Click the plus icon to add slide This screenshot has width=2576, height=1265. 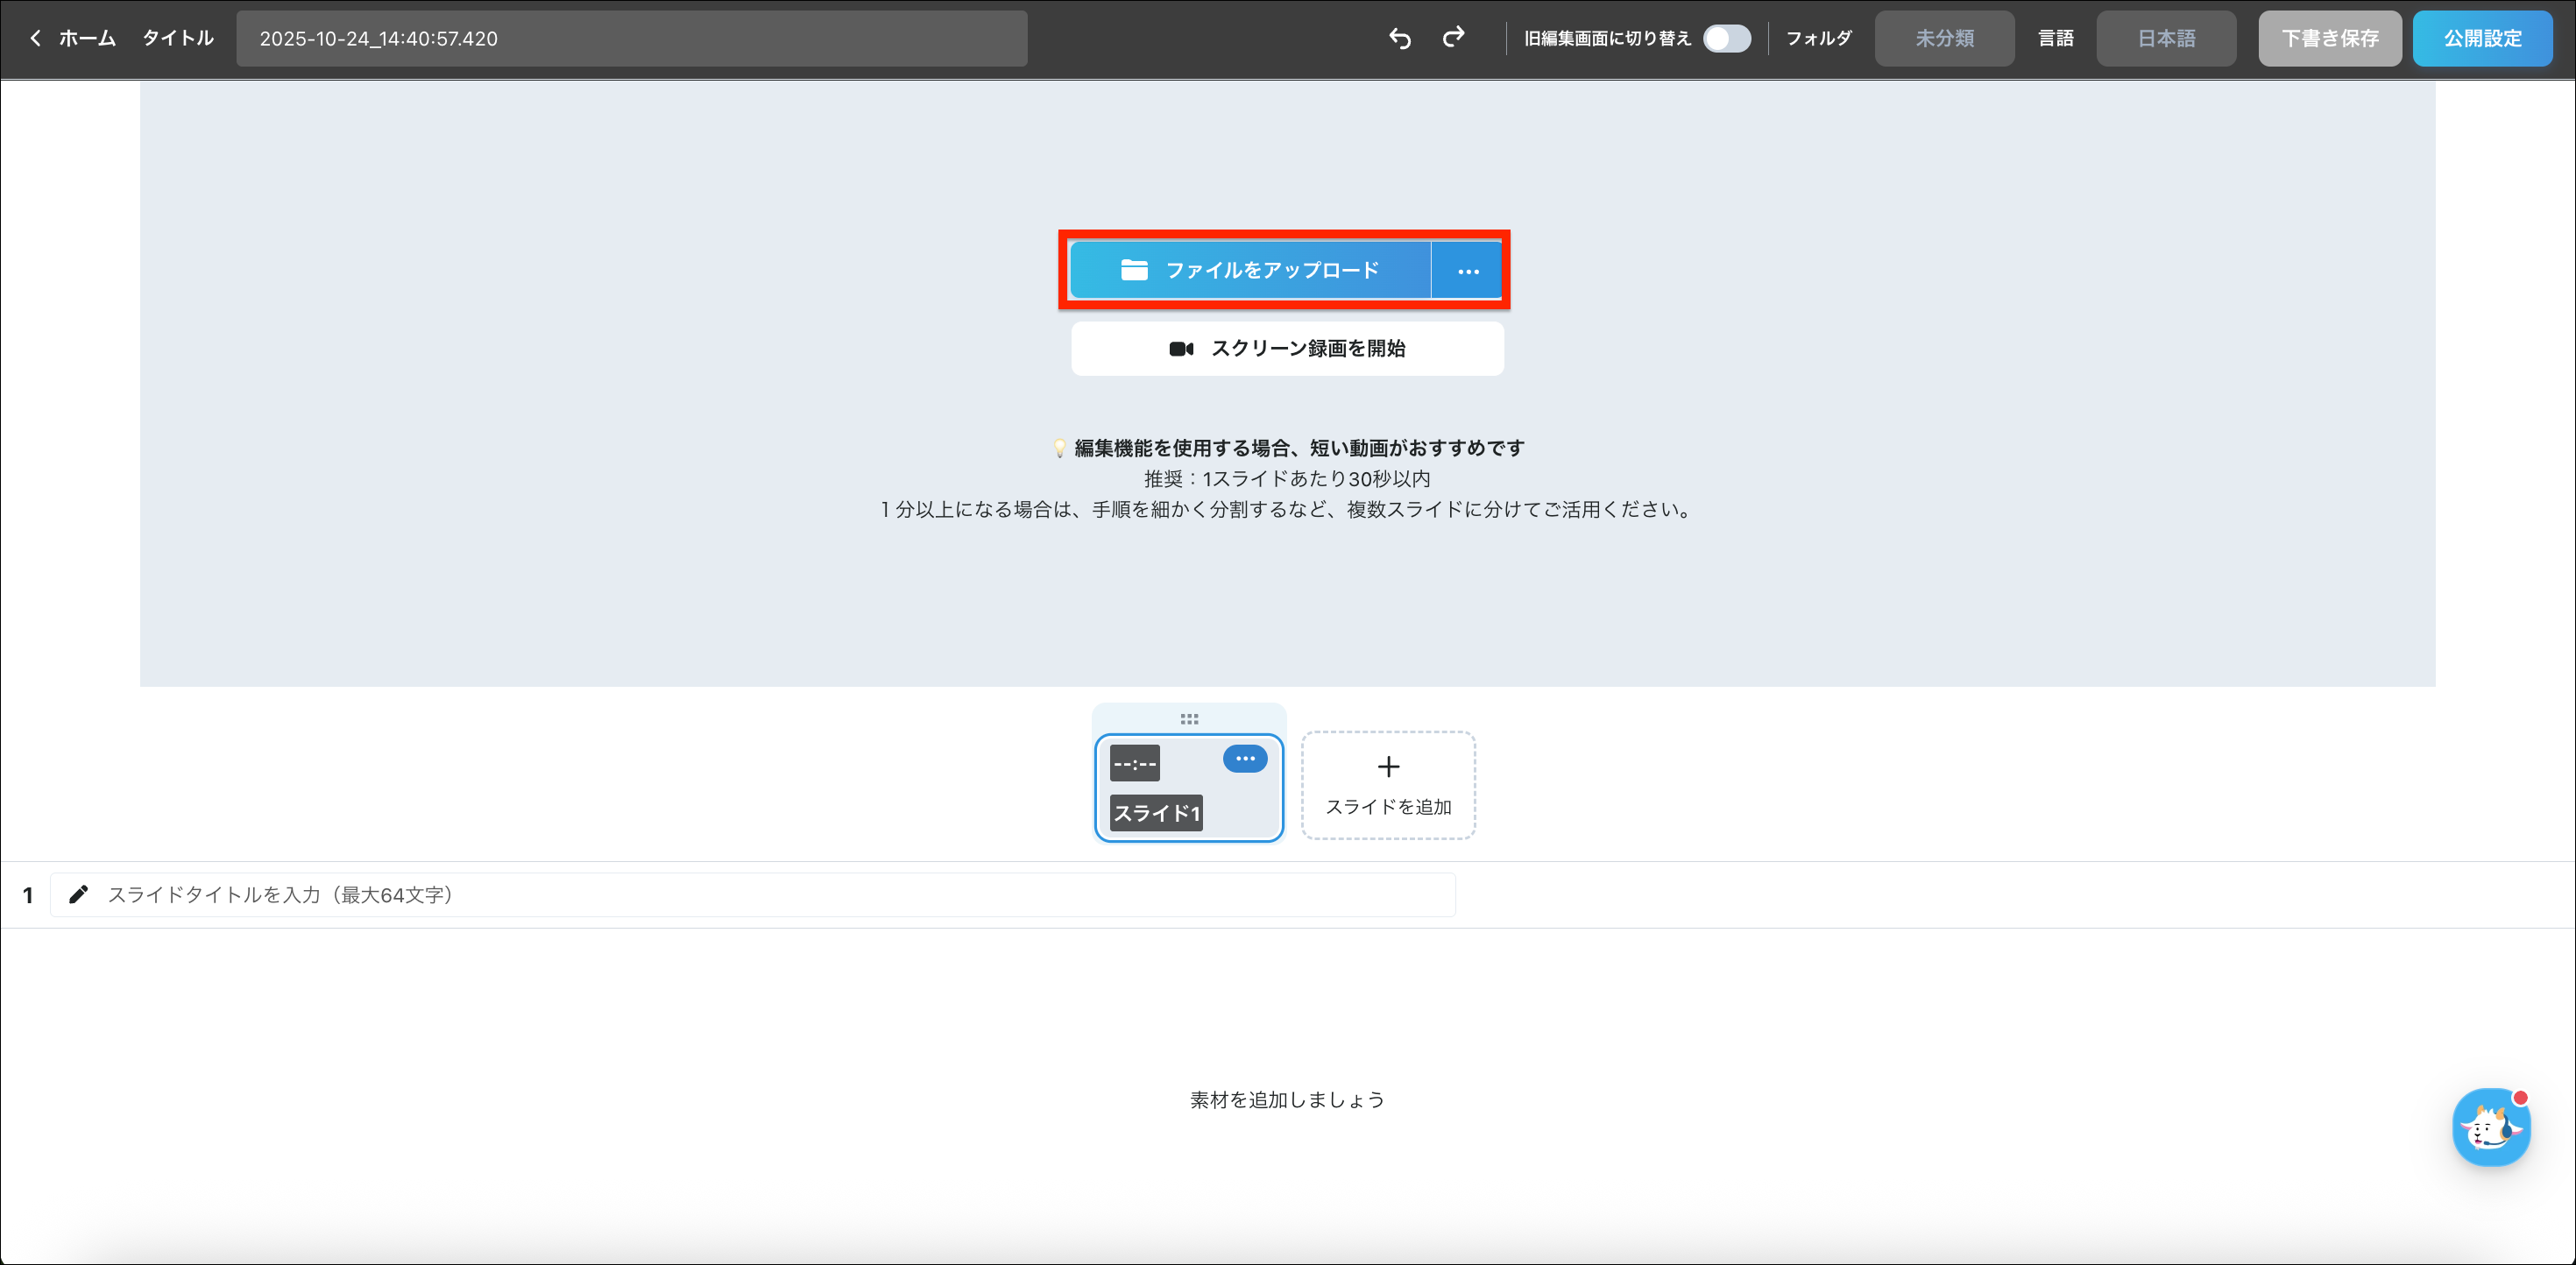(x=1388, y=767)
